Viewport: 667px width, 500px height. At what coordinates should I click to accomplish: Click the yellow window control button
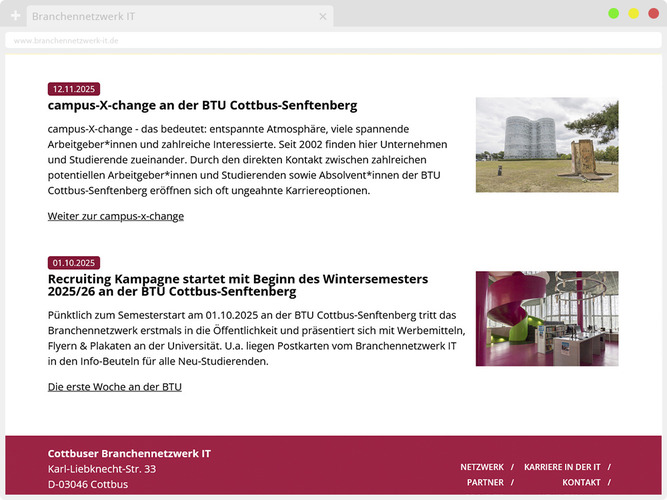[633, 13]
